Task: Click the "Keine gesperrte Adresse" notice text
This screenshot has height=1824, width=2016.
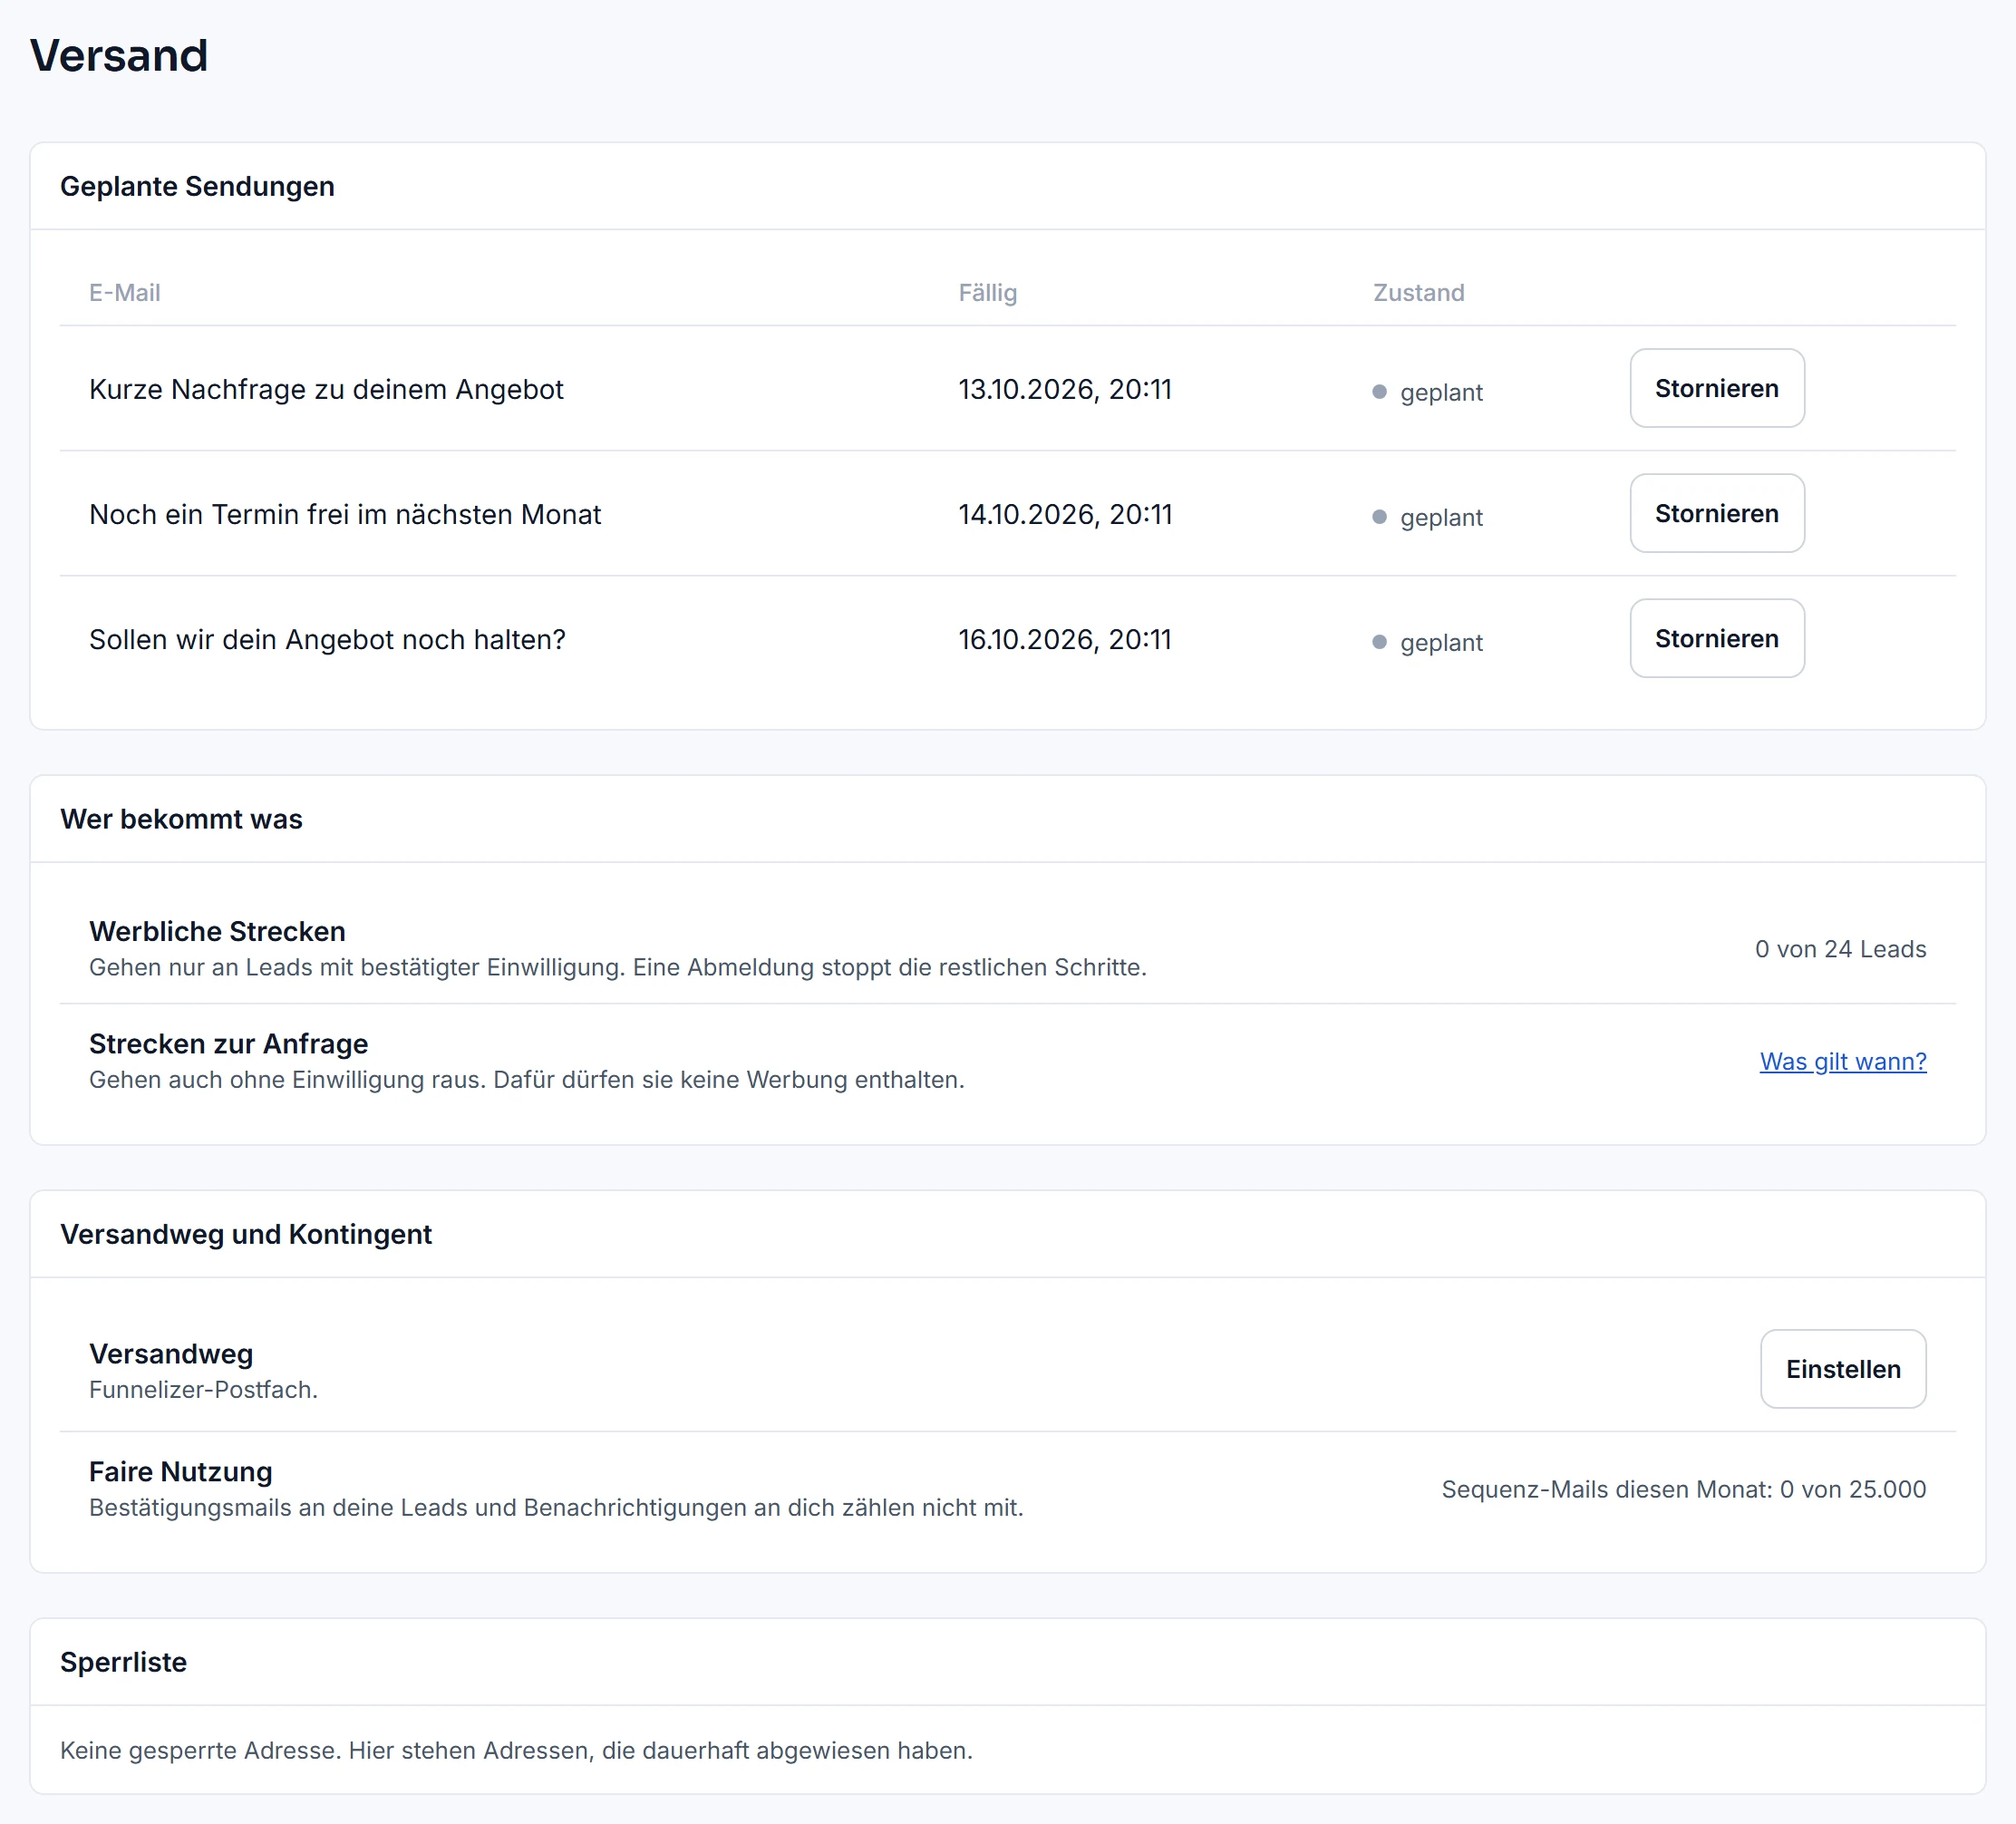Action: 516,1750
